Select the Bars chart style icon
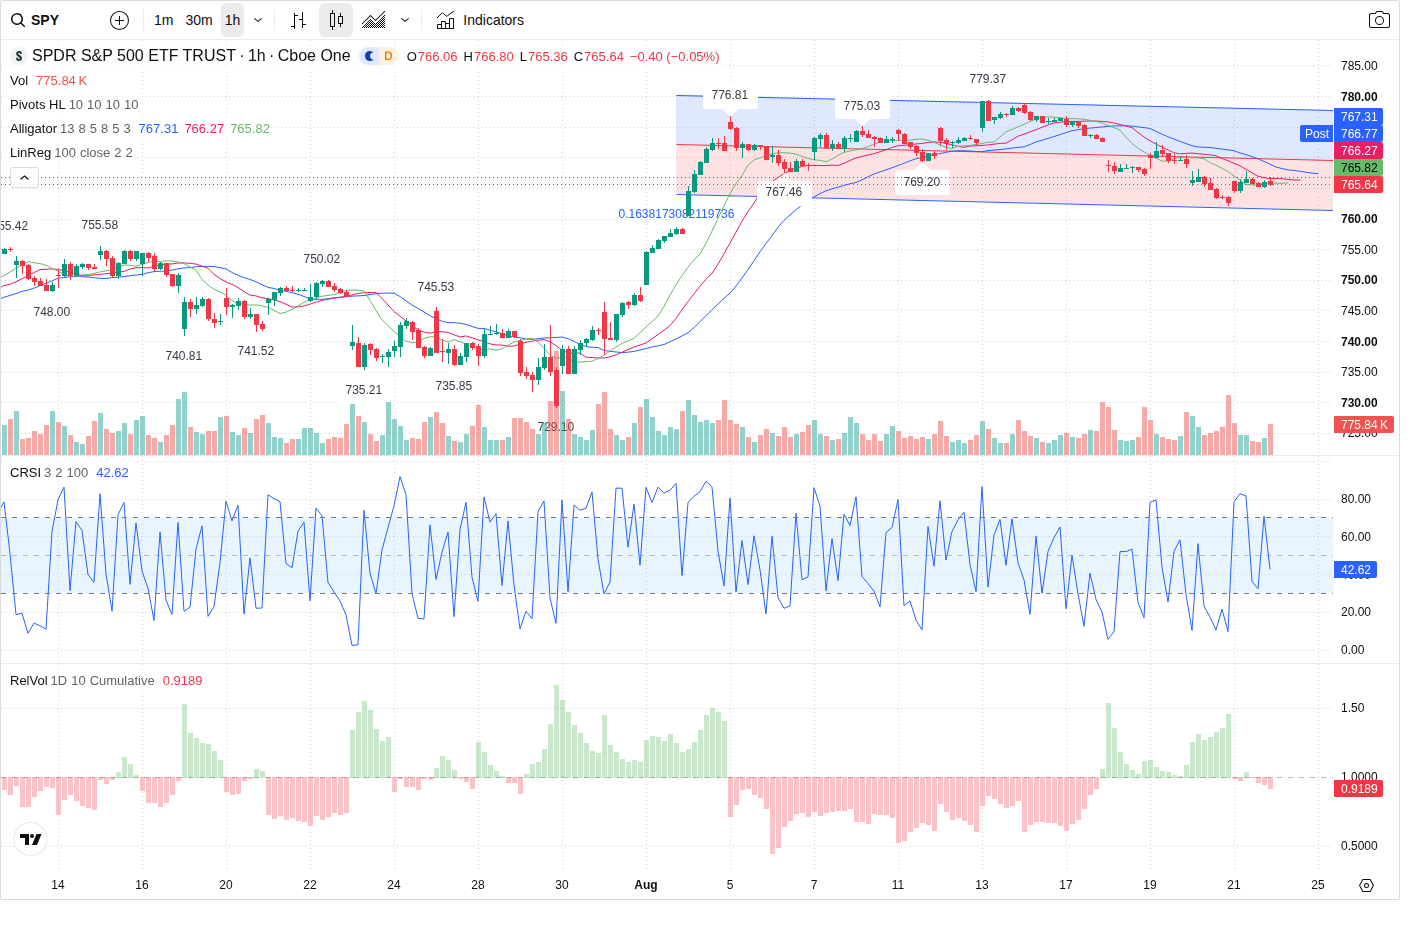The height and width of the screenshot is (950, 1420). point(298,20)
